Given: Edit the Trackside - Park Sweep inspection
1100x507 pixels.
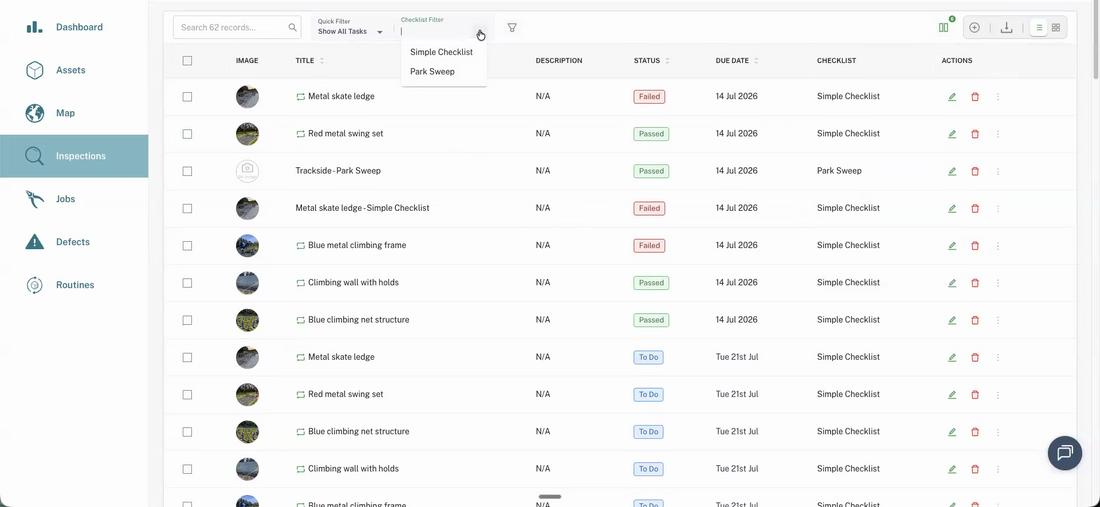Looking at the screenshot, I should pyautogui.click(x=952, y=171).
